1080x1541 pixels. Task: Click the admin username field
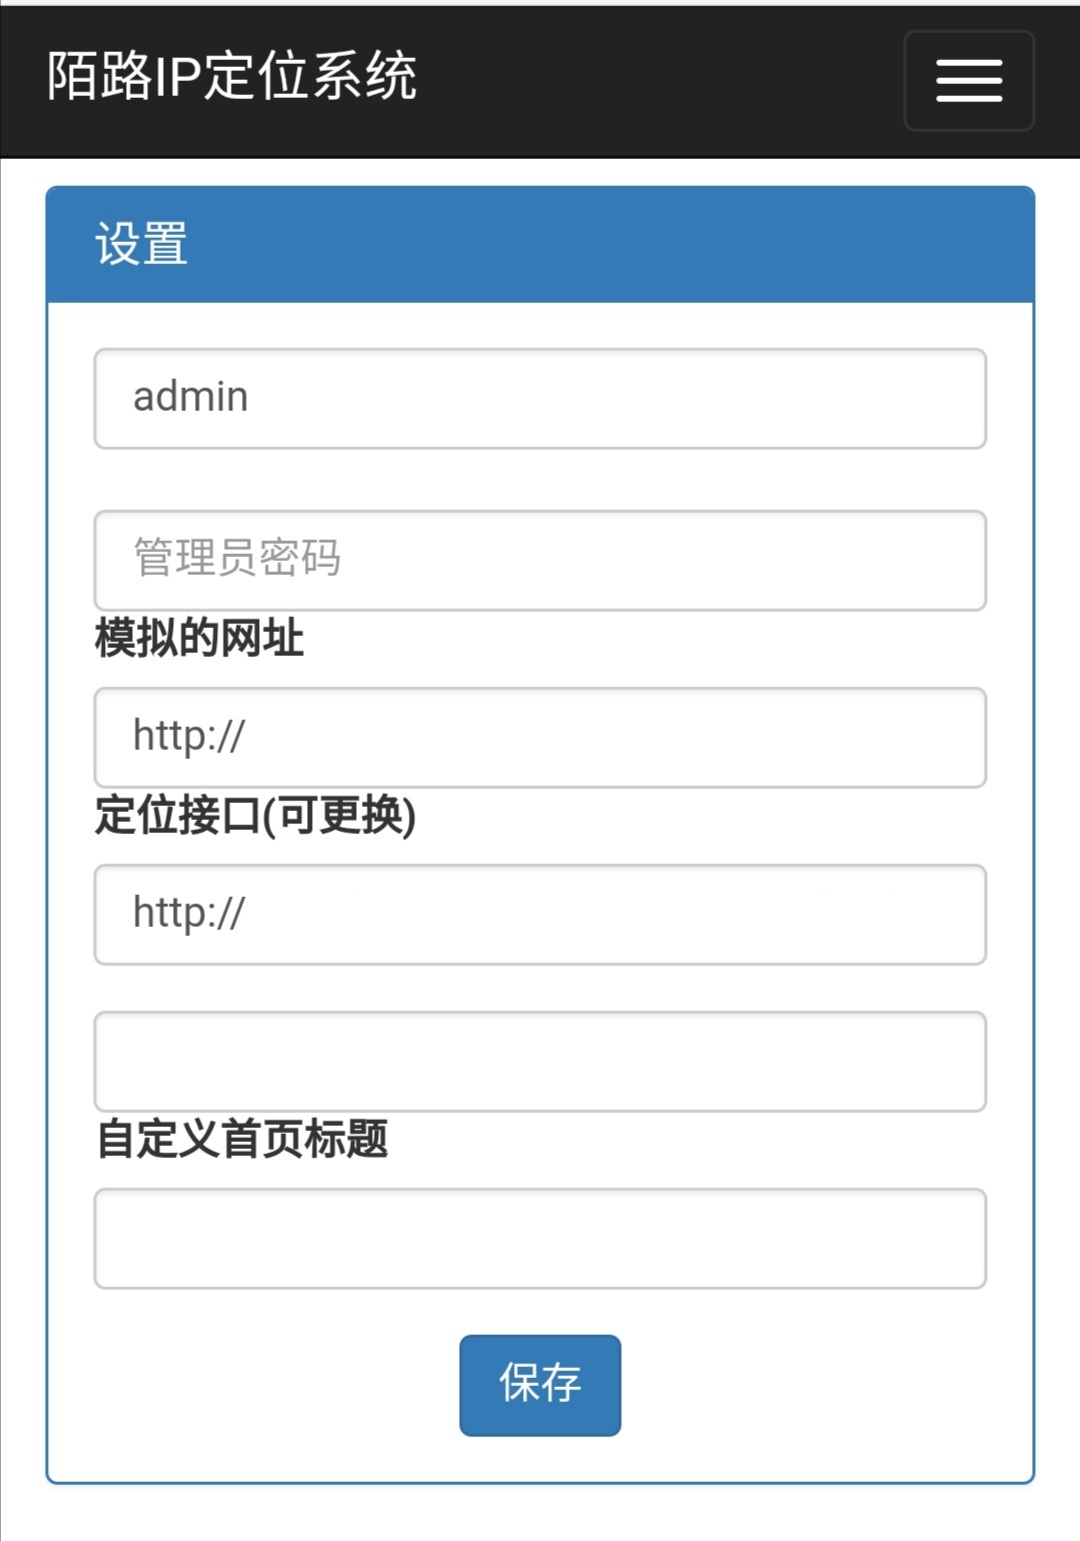click(540, 398)
